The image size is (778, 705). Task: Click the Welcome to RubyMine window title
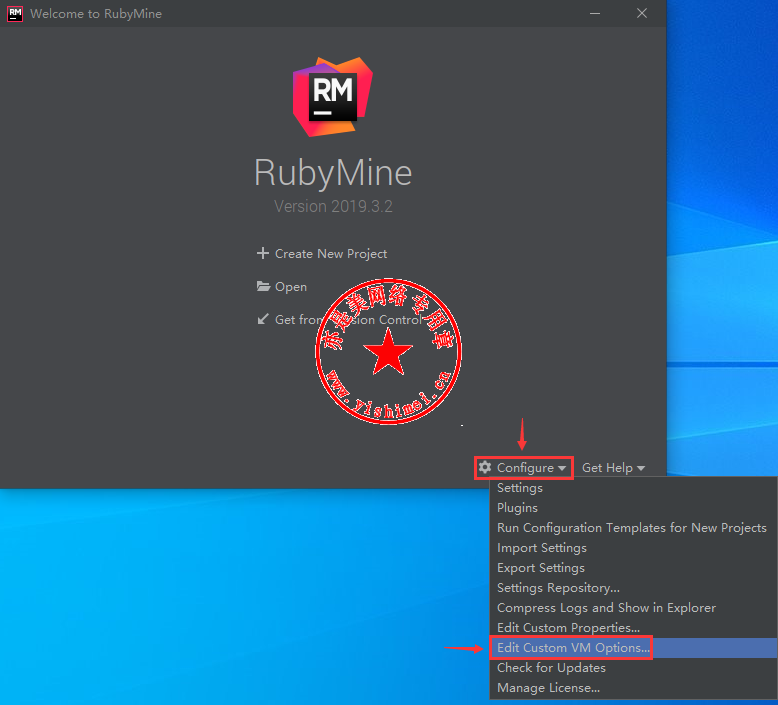[x=96, y=14]
